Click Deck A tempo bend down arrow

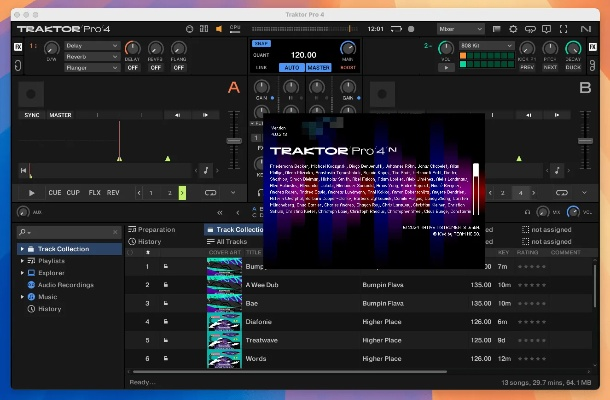(177, 115)
